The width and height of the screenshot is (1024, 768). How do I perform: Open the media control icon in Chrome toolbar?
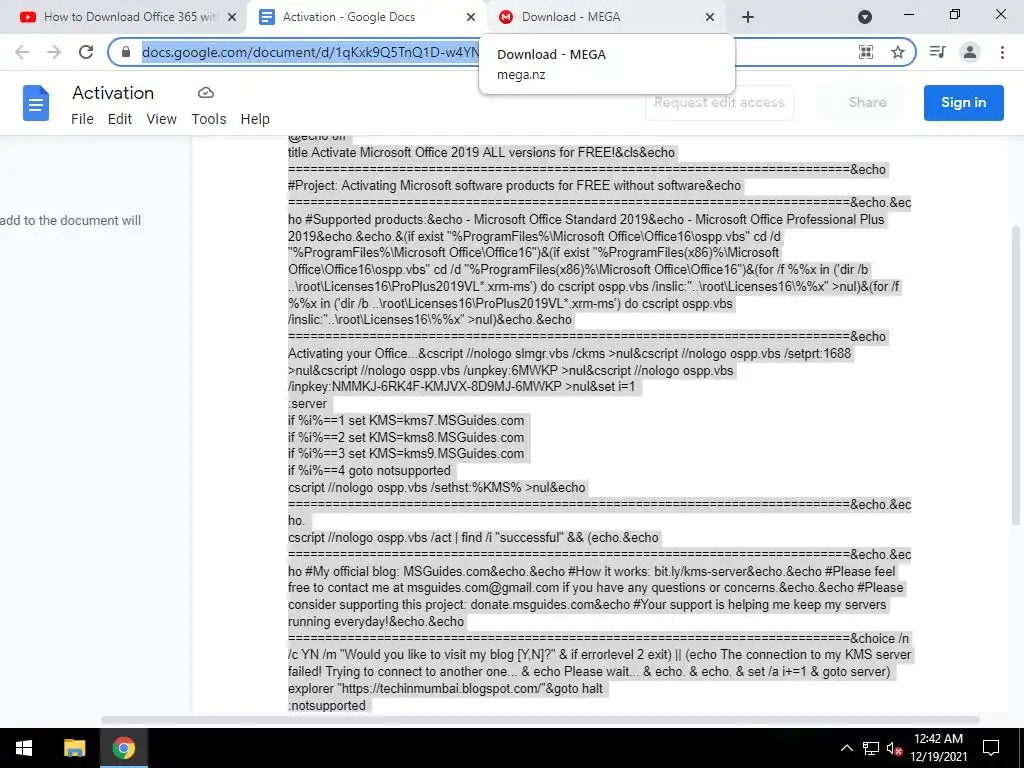click(x=938, y=52)
